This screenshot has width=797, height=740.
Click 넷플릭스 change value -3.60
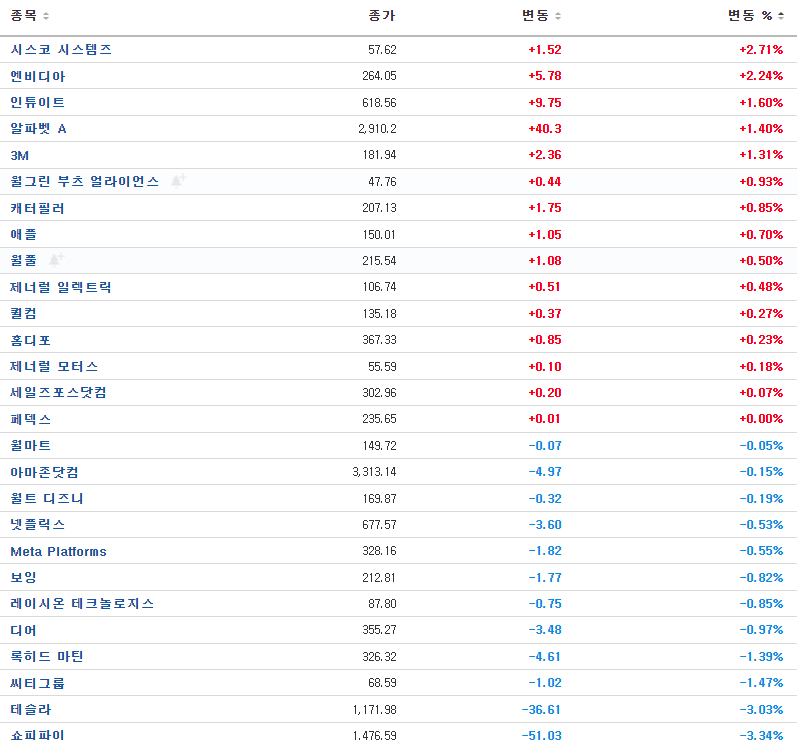tap(545, 525)
